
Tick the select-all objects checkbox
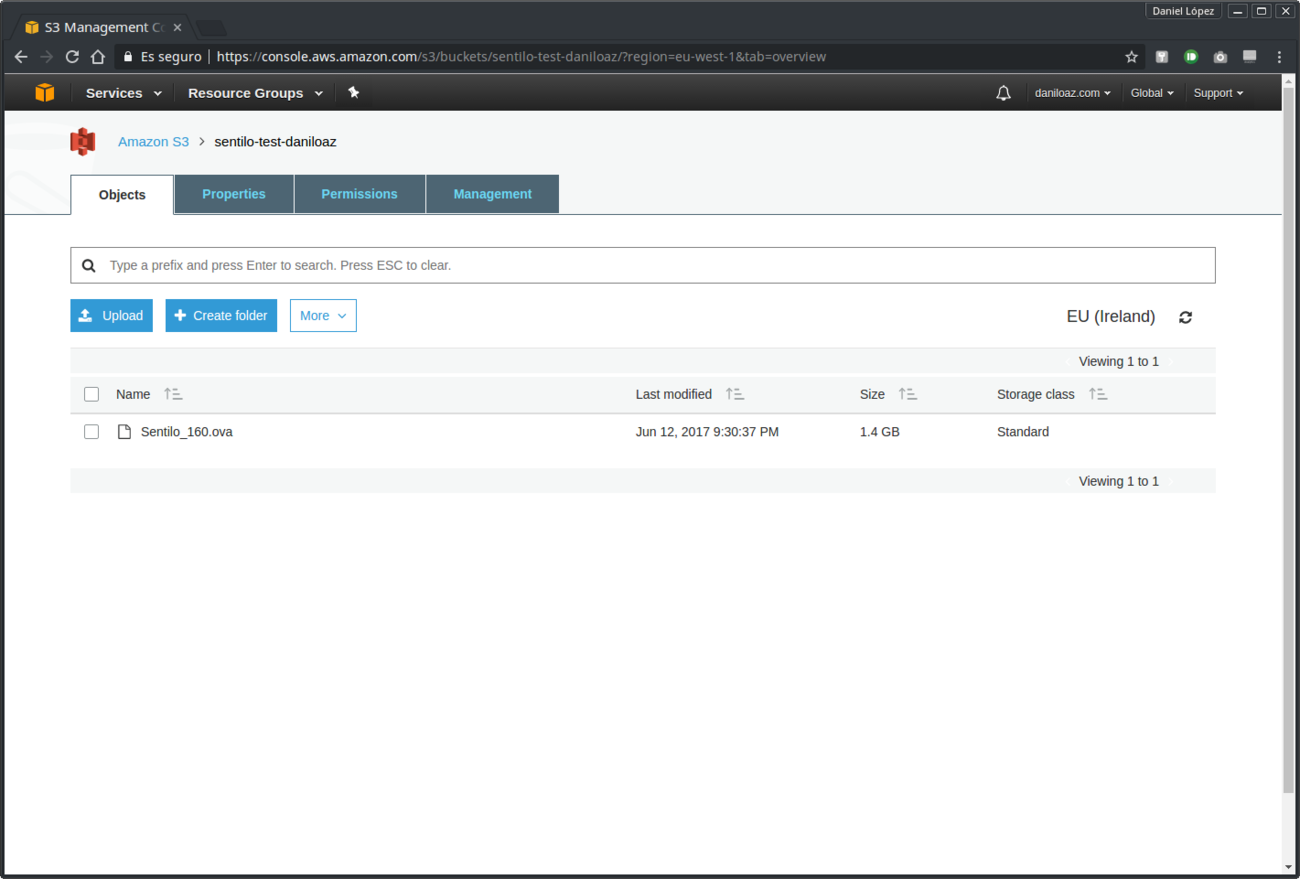pos(92,394)
